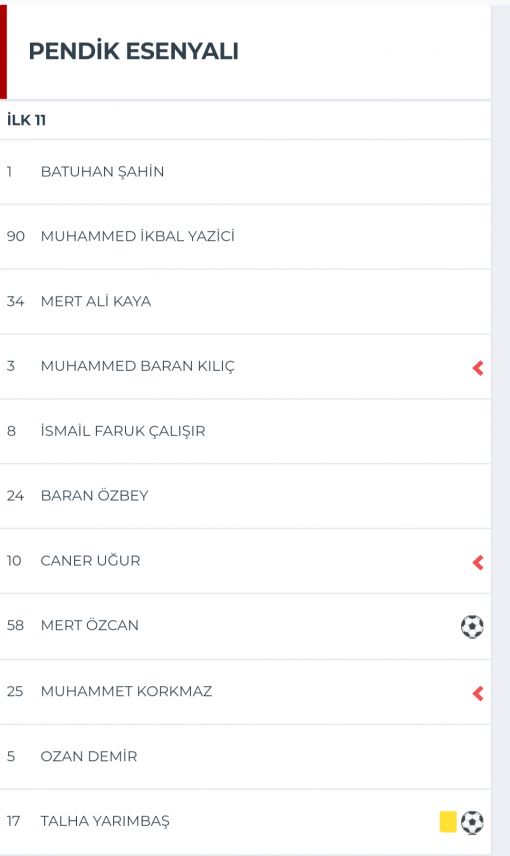This screenshot has height=856, width=510.
Task: Click the İLK 11 section label
Action: [x=26, y=120]
